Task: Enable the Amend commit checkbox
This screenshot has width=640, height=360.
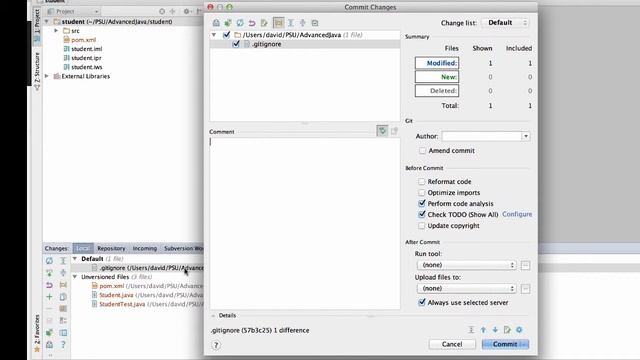Action: pyautogui.click(x=422, y=151)
